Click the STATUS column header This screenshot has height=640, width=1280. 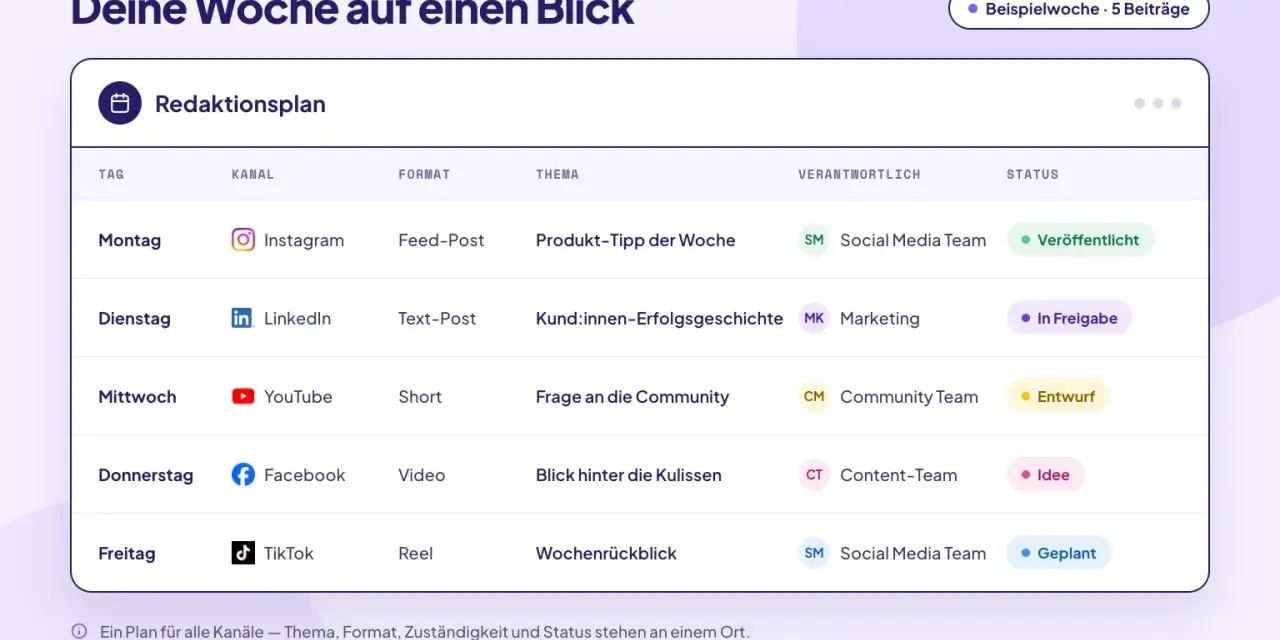point(1032,174)
